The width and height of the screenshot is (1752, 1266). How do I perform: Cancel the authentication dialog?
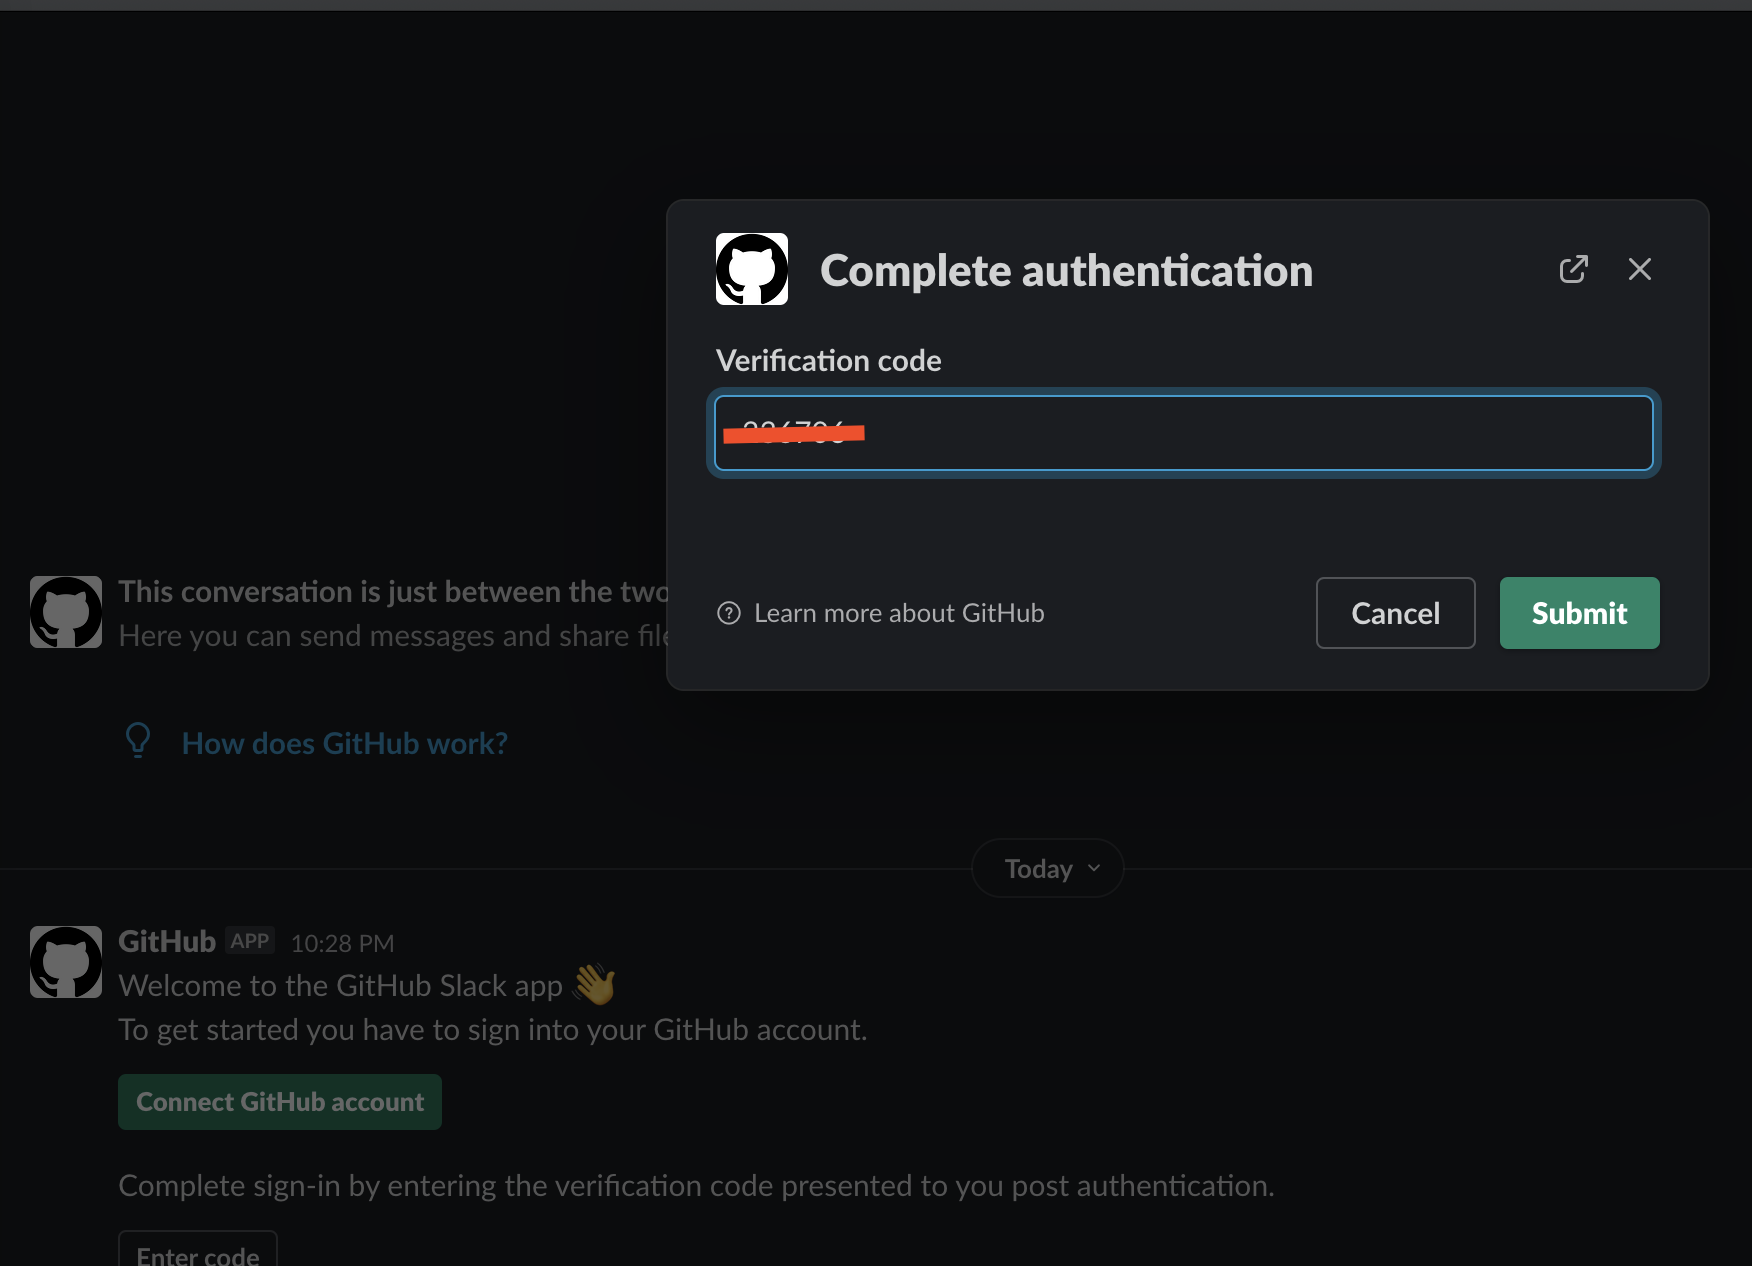click(x=1395, y=613)
